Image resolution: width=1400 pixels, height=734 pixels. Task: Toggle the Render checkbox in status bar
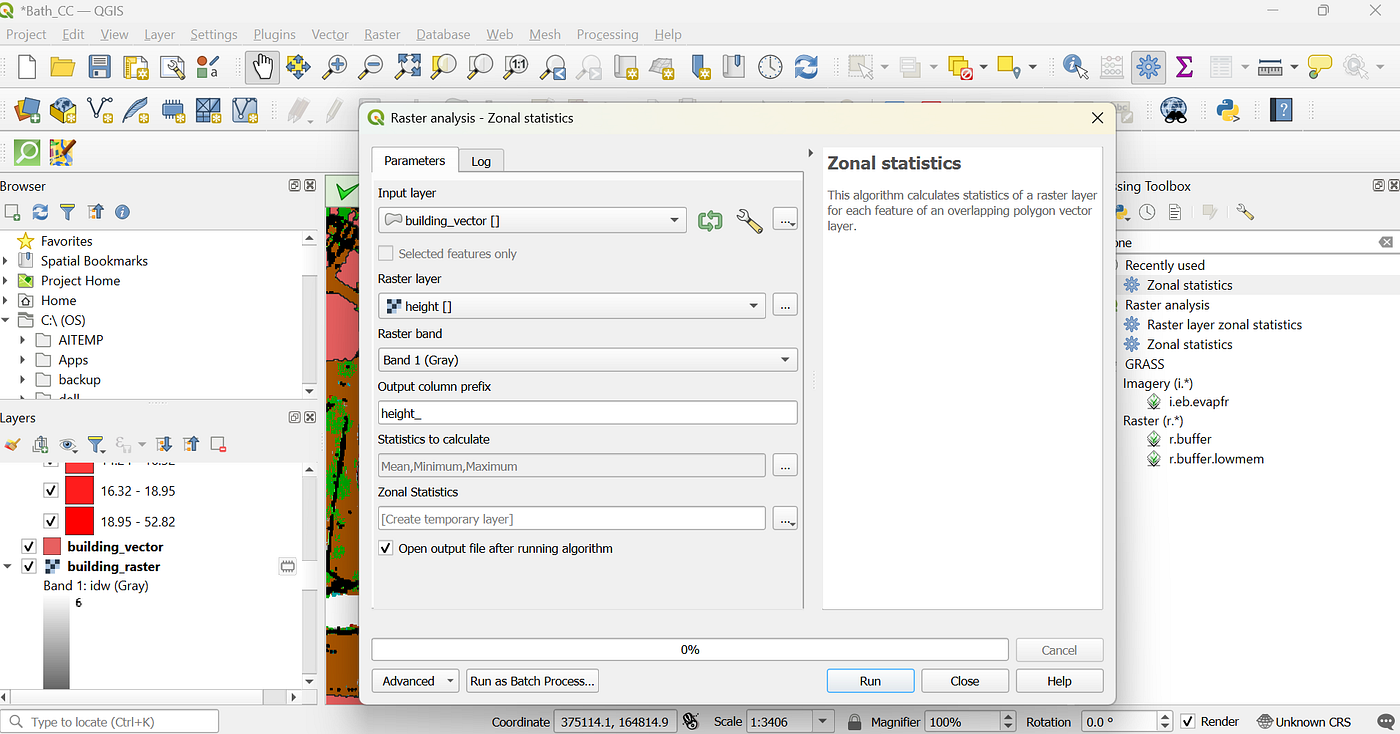[x=1187, y=721]
